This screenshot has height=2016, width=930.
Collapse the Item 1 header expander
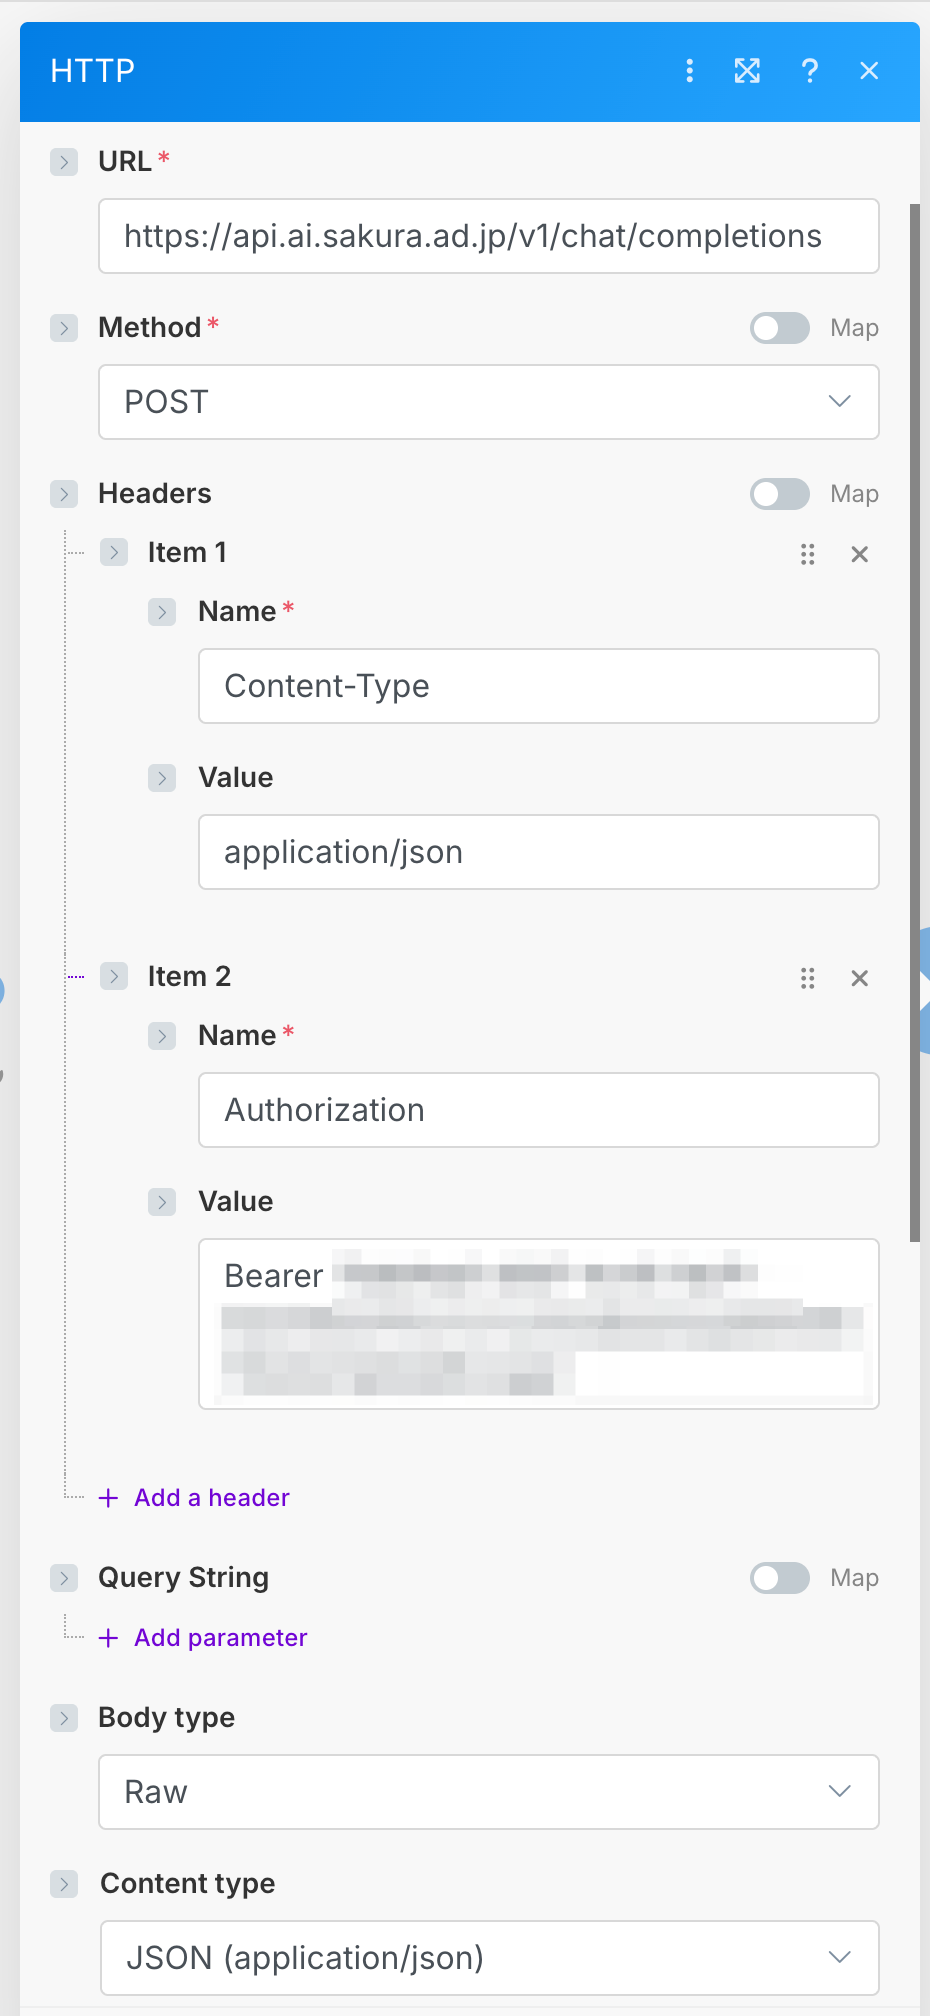[x=114, y=552]
